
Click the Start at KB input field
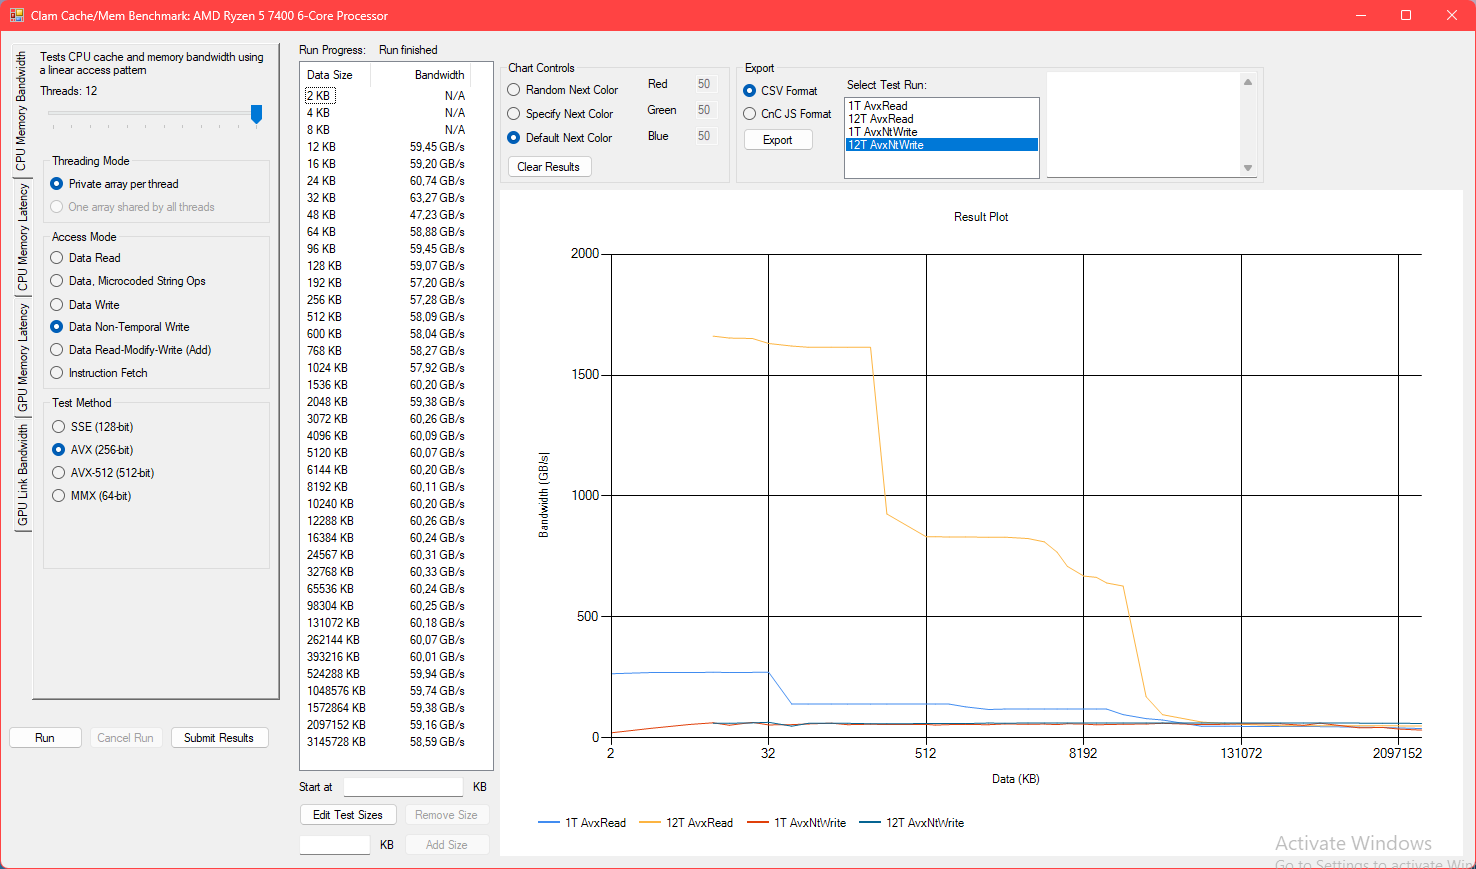(403, 787)
